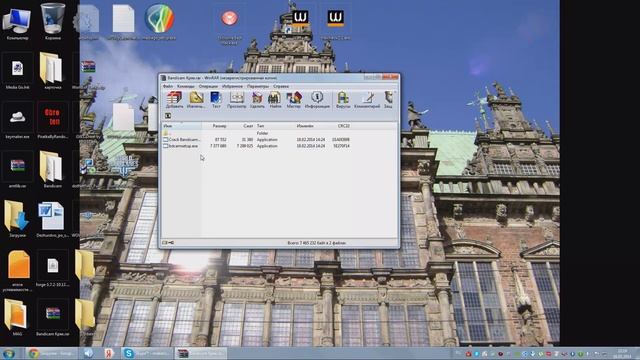Image resolution: width=640 pixels, height=360 pixels.
Task: Run the Тест (Test) archive tool
Action: (x=216, y=100)
